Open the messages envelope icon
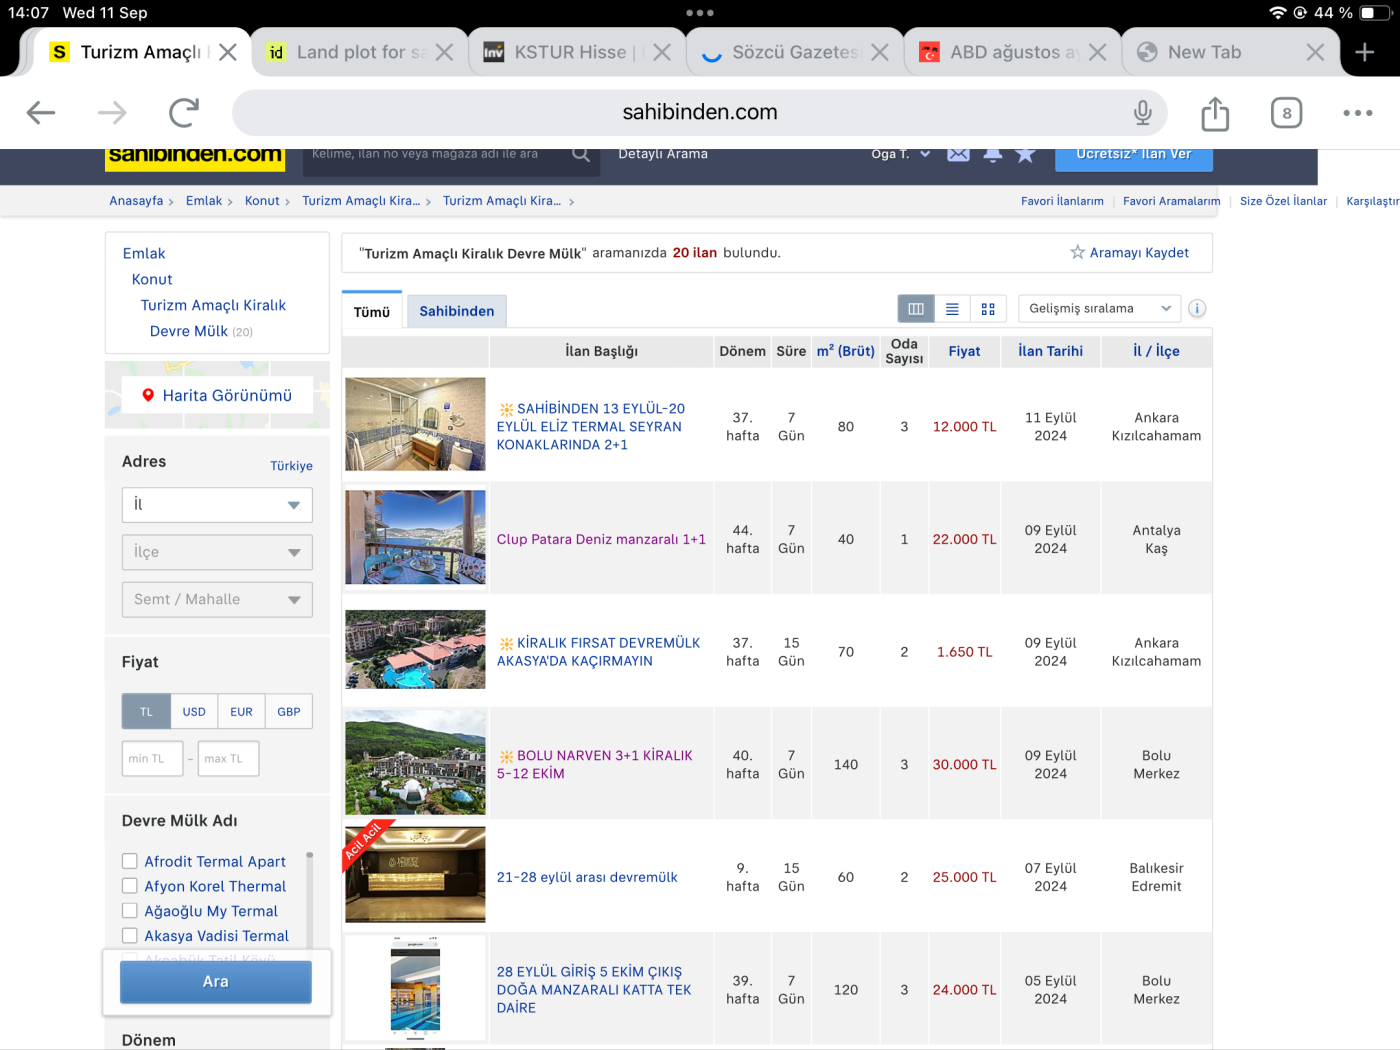Image resolution: width=1400 pixels, height=1050 pixels. coord(958,154)
